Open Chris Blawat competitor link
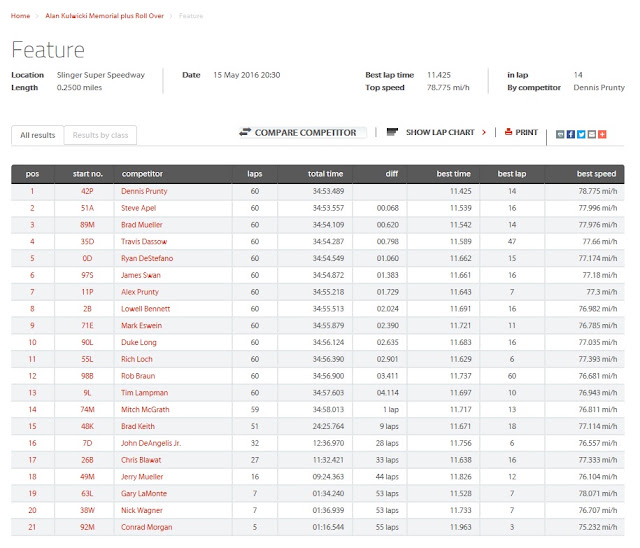The width and height of the screenshot is (640, 548). [x=141, y=459]
